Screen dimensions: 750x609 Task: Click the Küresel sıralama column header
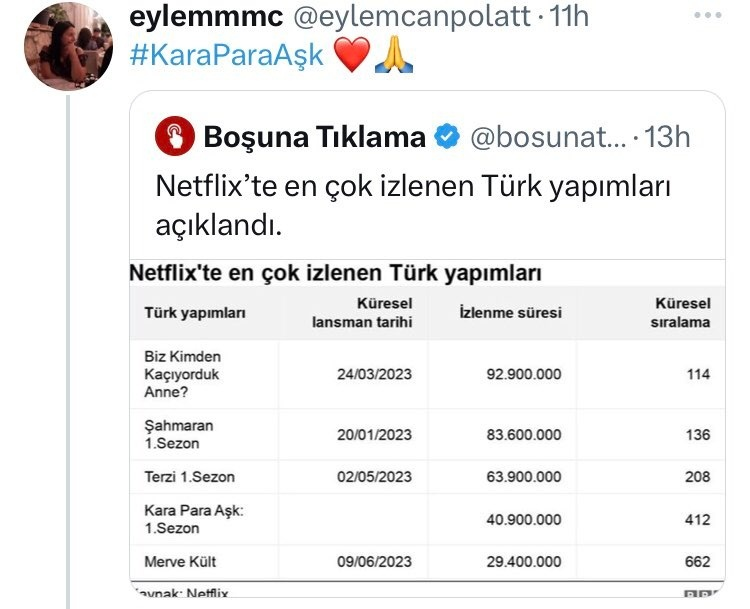coord(682,312)
